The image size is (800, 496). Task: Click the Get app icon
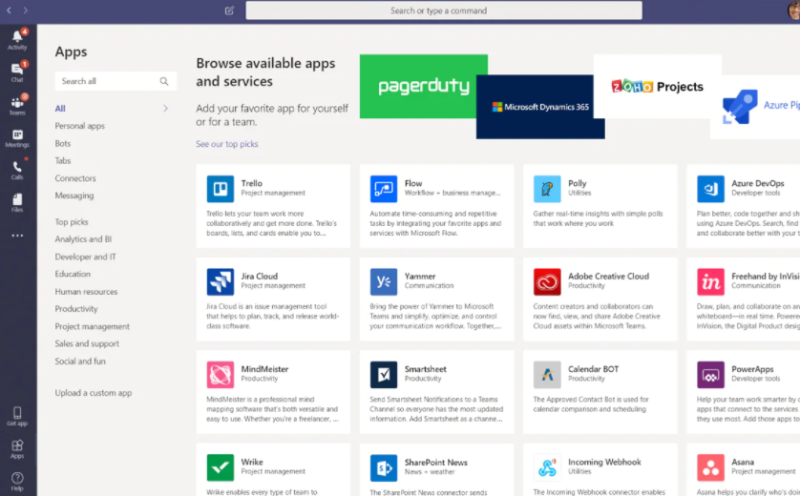point(17,412)
